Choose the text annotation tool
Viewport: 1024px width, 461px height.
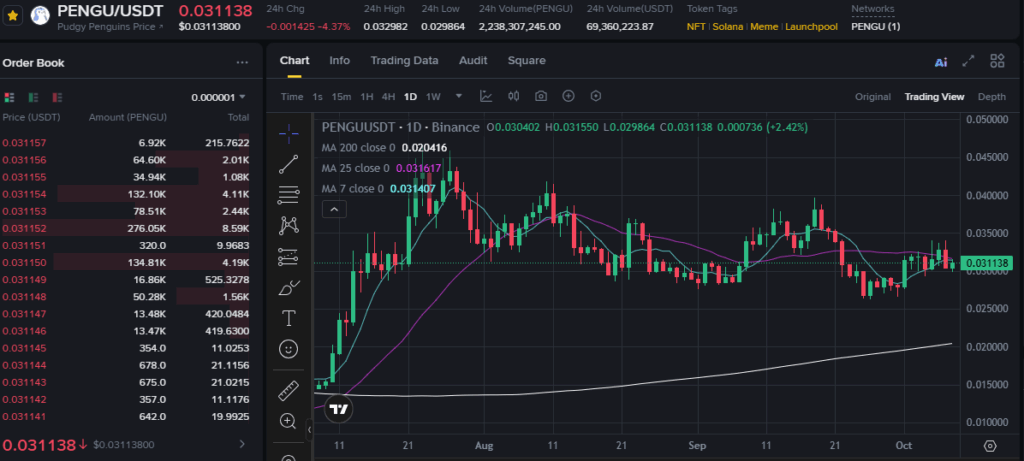(289, 318)
